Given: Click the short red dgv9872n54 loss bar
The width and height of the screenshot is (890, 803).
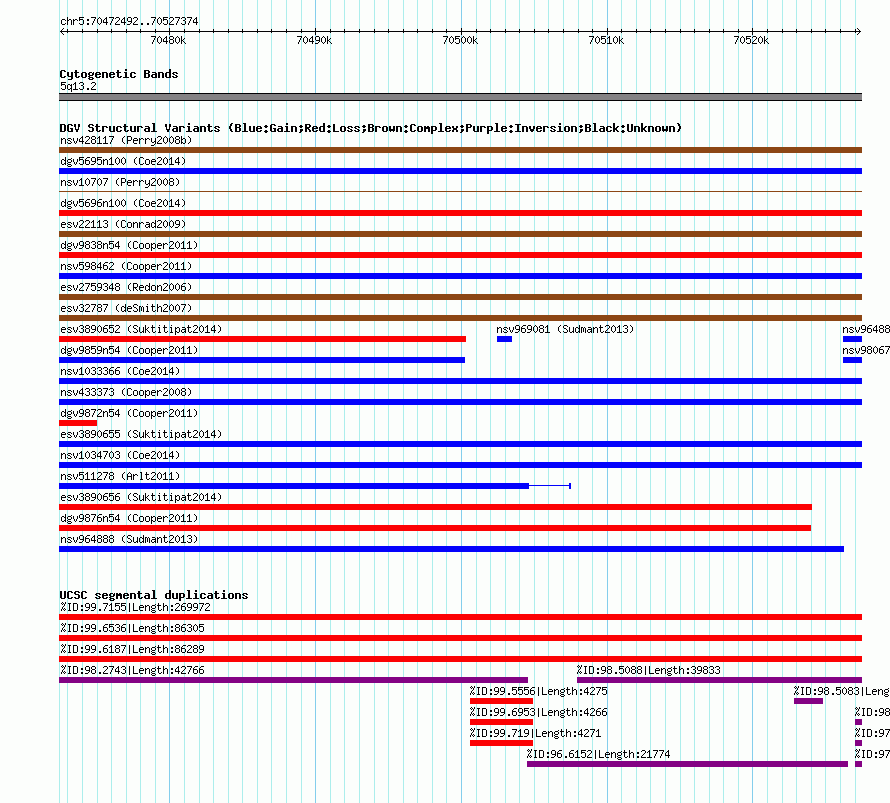Looking at the screenshot, I should [78, 423].
